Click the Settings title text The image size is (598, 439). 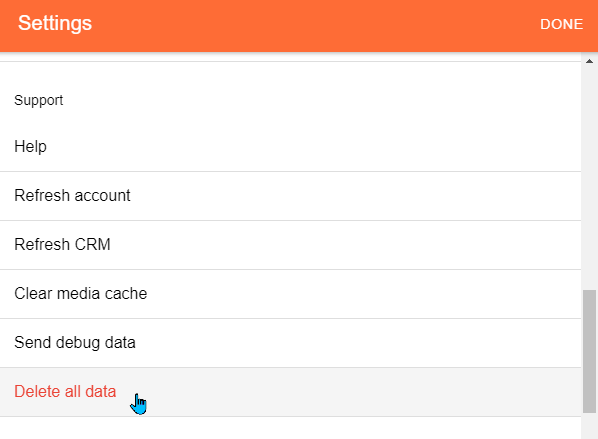55,24
